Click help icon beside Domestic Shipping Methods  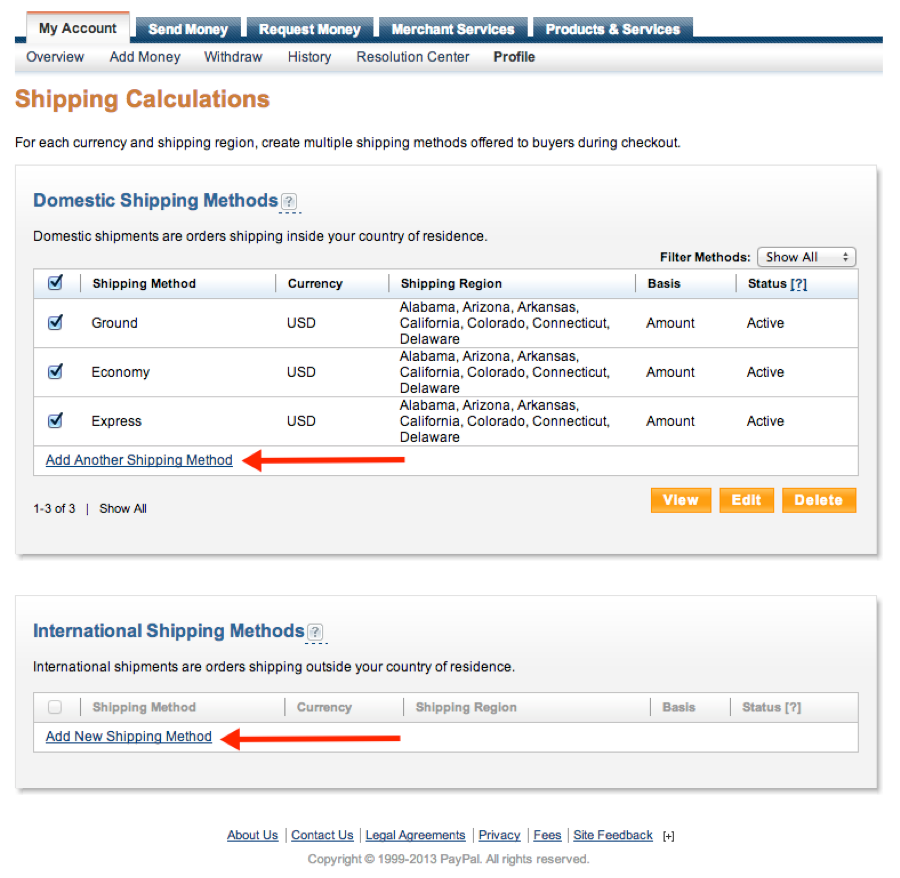pos(289,202)
